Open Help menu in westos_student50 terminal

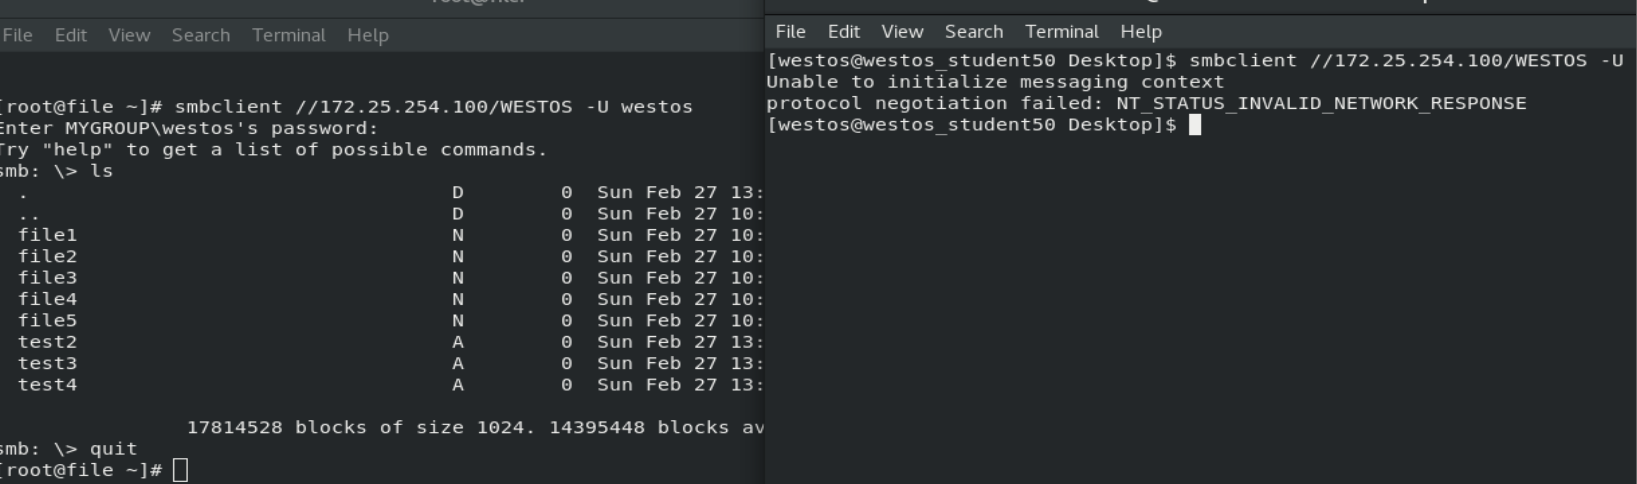point(1140,32)
